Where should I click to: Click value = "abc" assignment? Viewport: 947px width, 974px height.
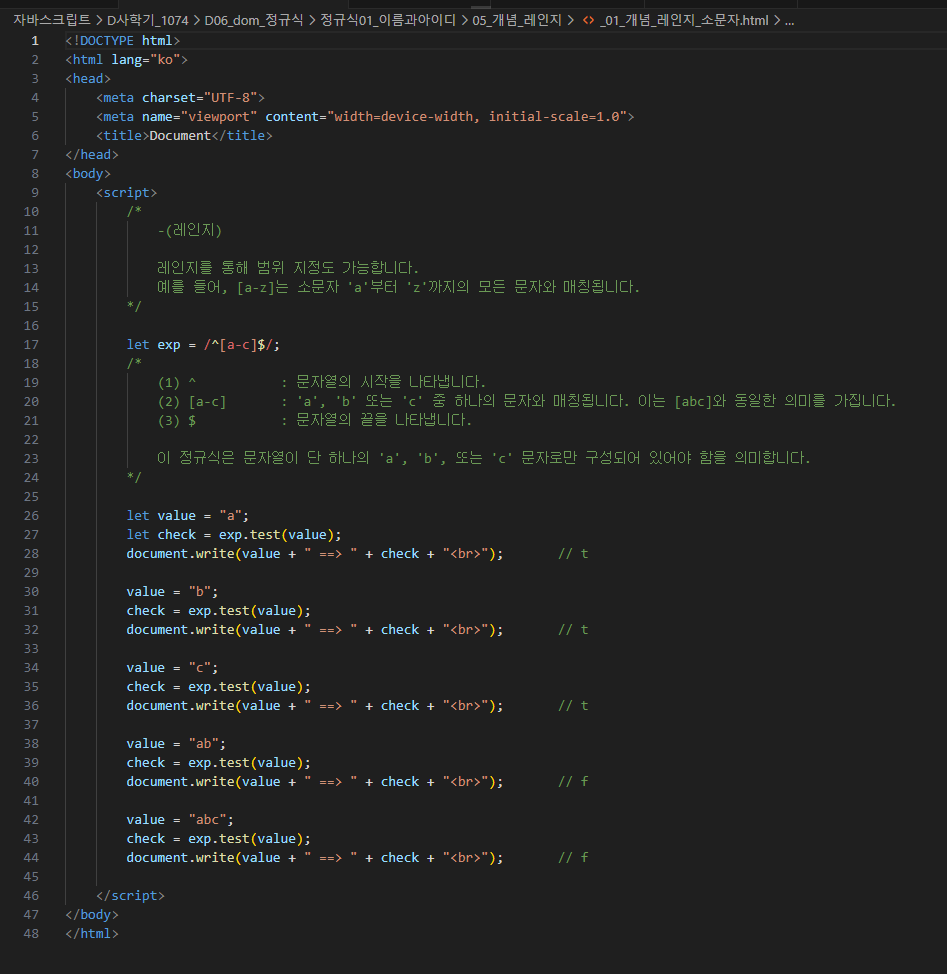point(179,820)
